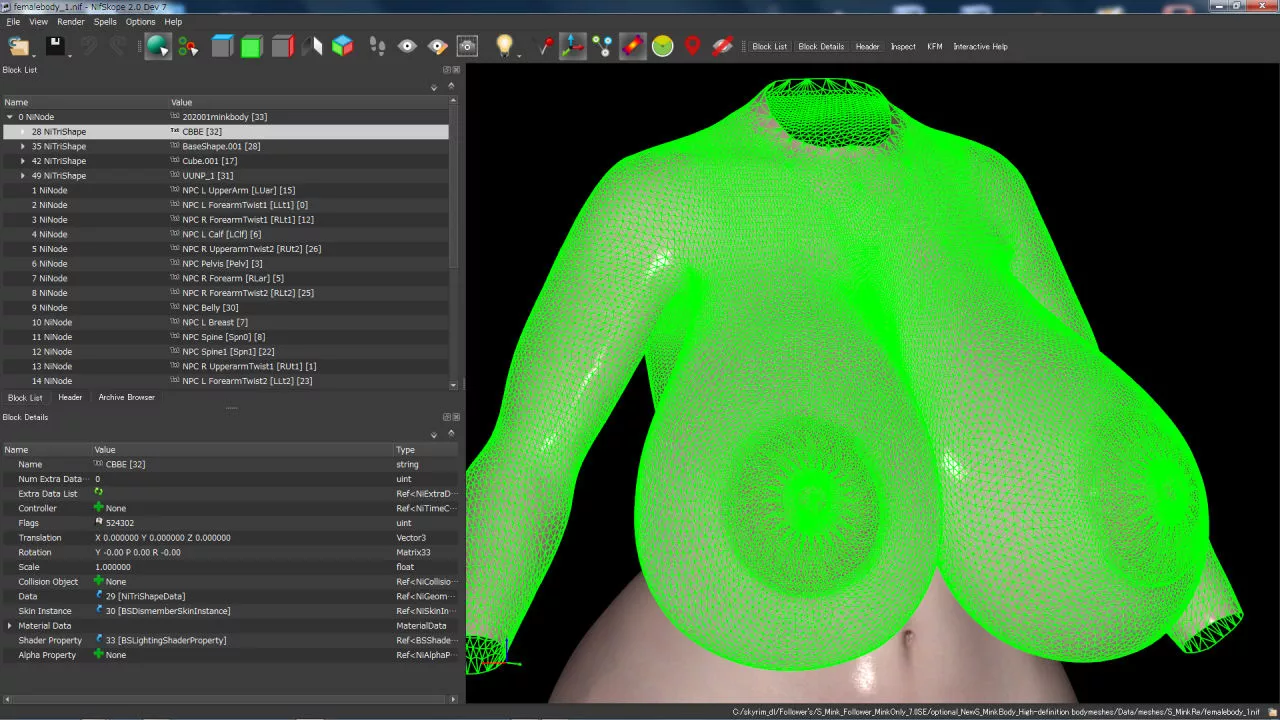Click the KFM toolbar button
This screenshot has width=1280, height=720.
pos(934,47)
